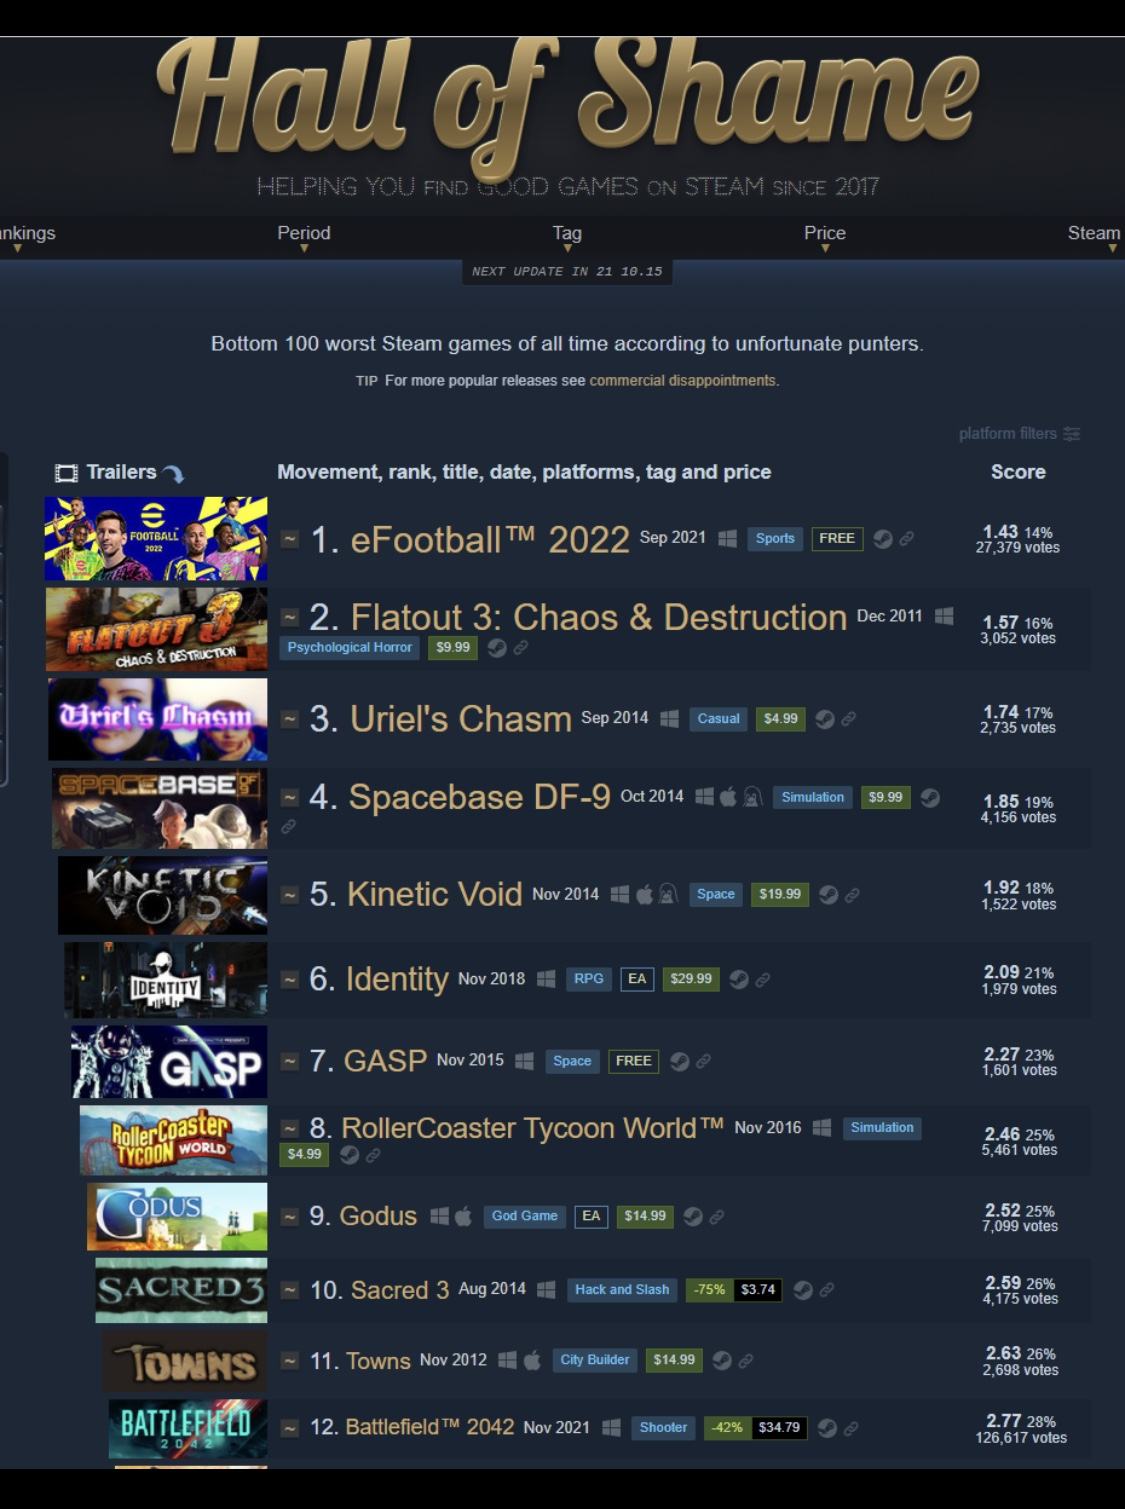Screen dimensions: 1125x1509
Task: Click the FREE price badge on GASP
Action: tap(633, 1061)
